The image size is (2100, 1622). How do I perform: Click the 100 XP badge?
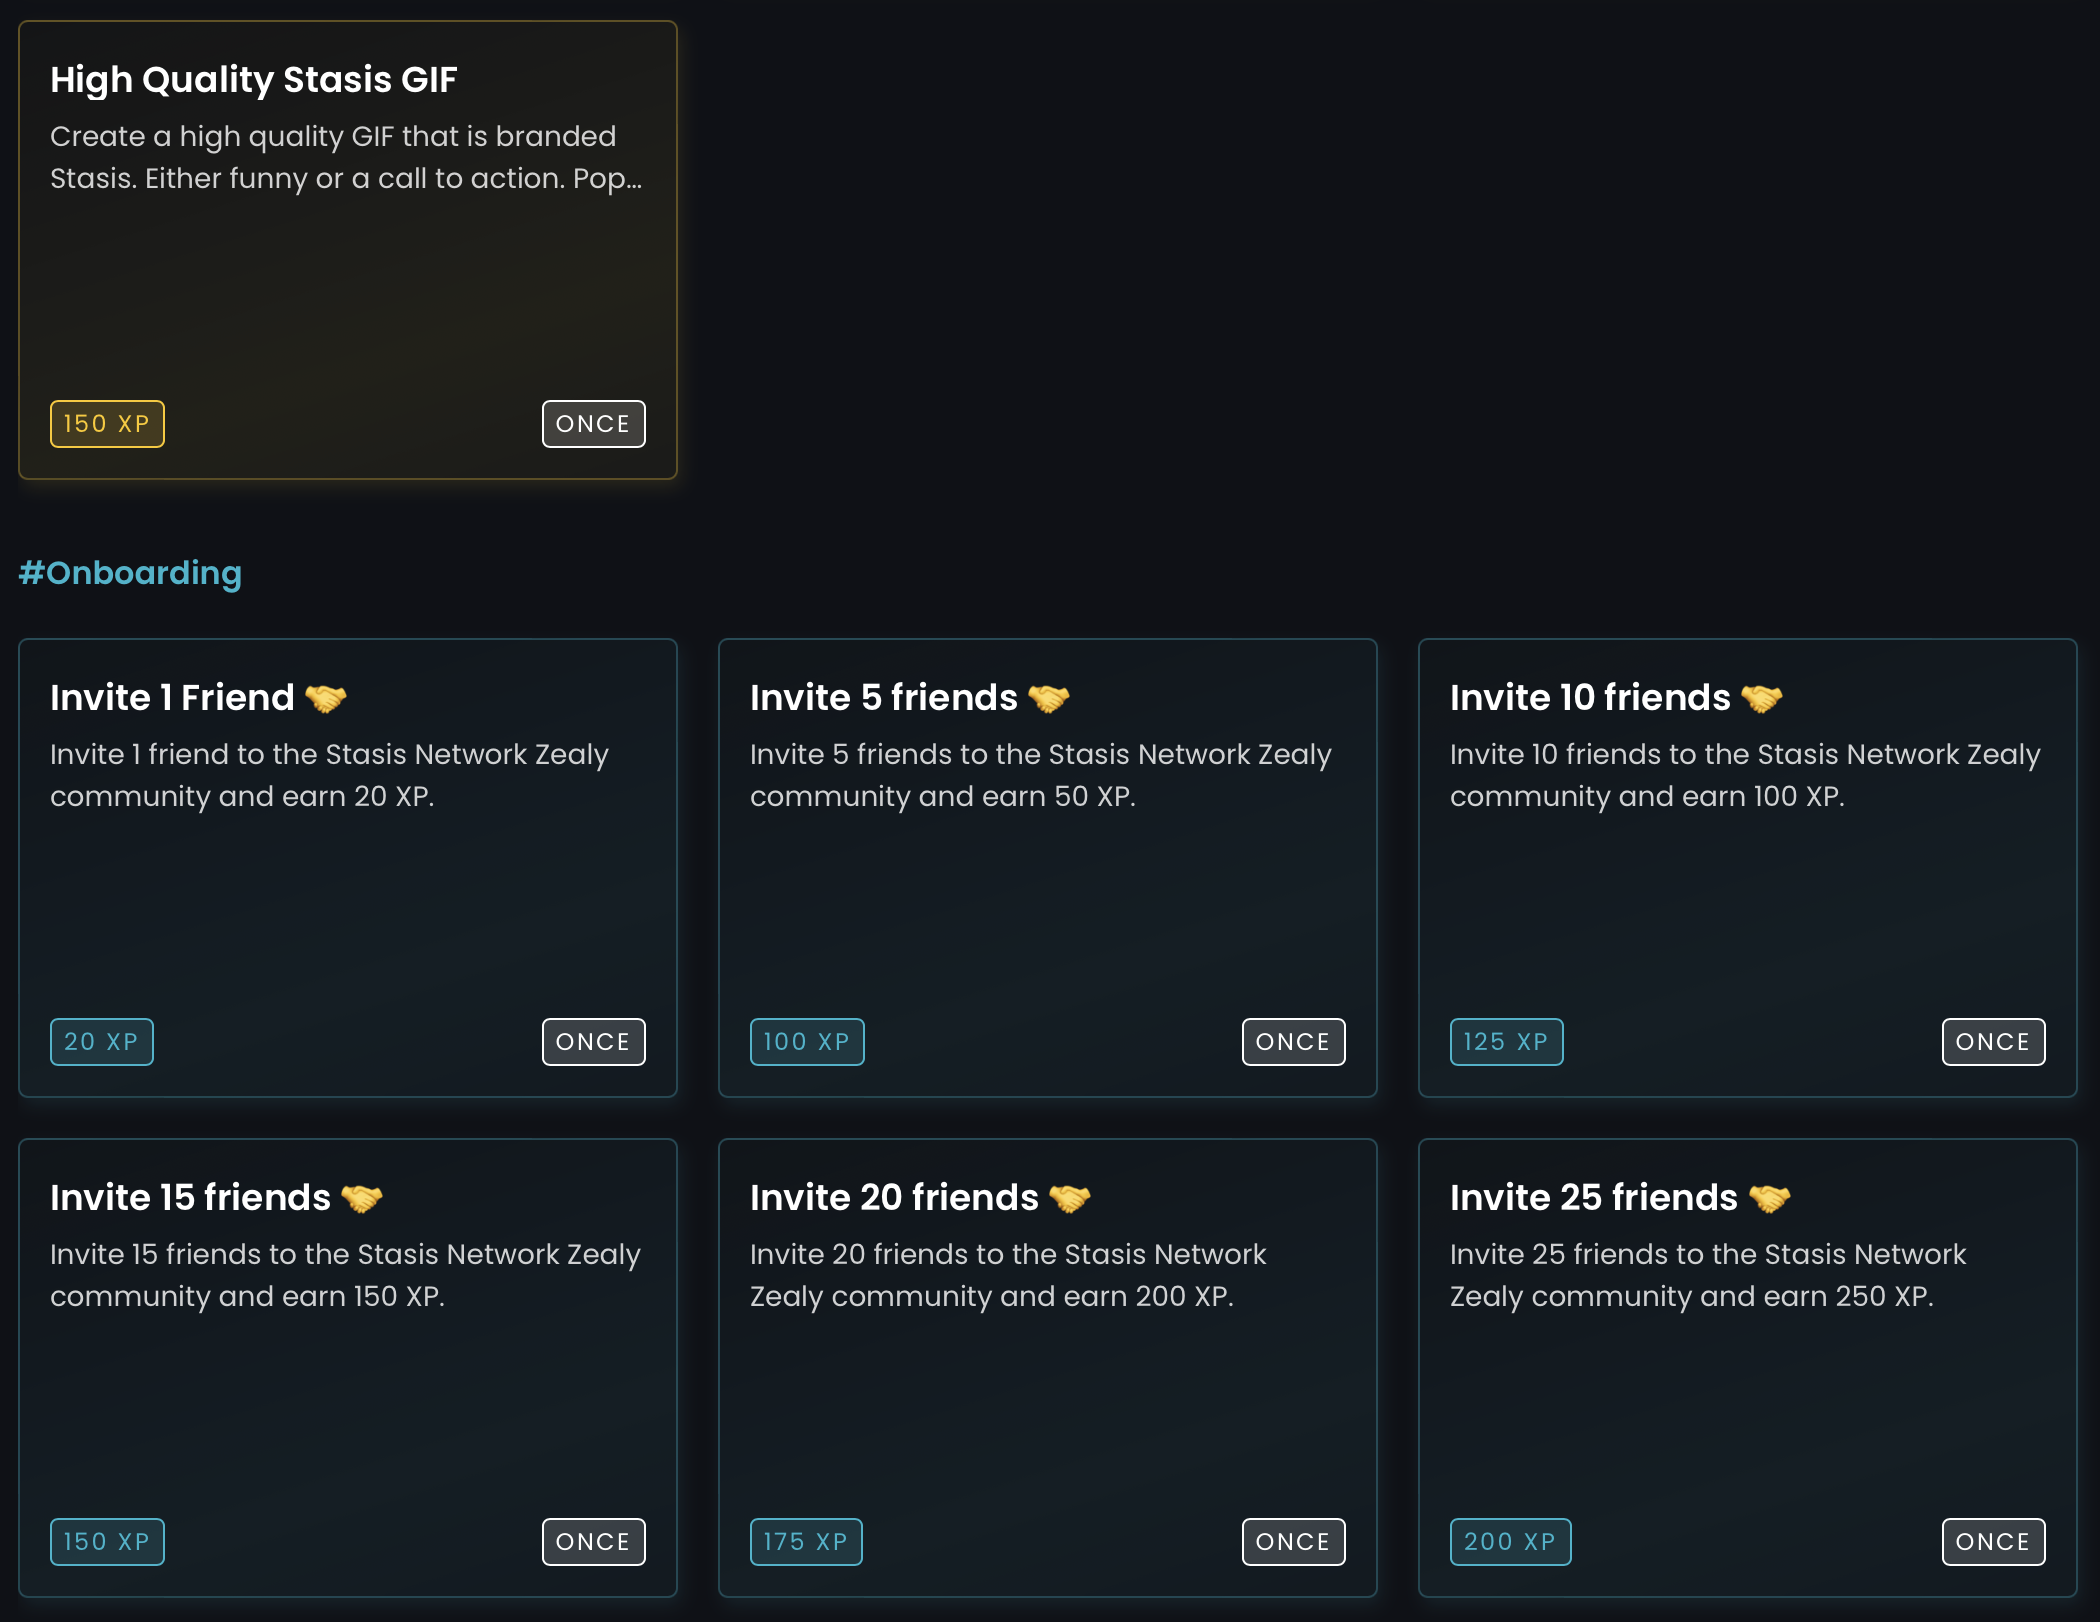coord(807,1042)
